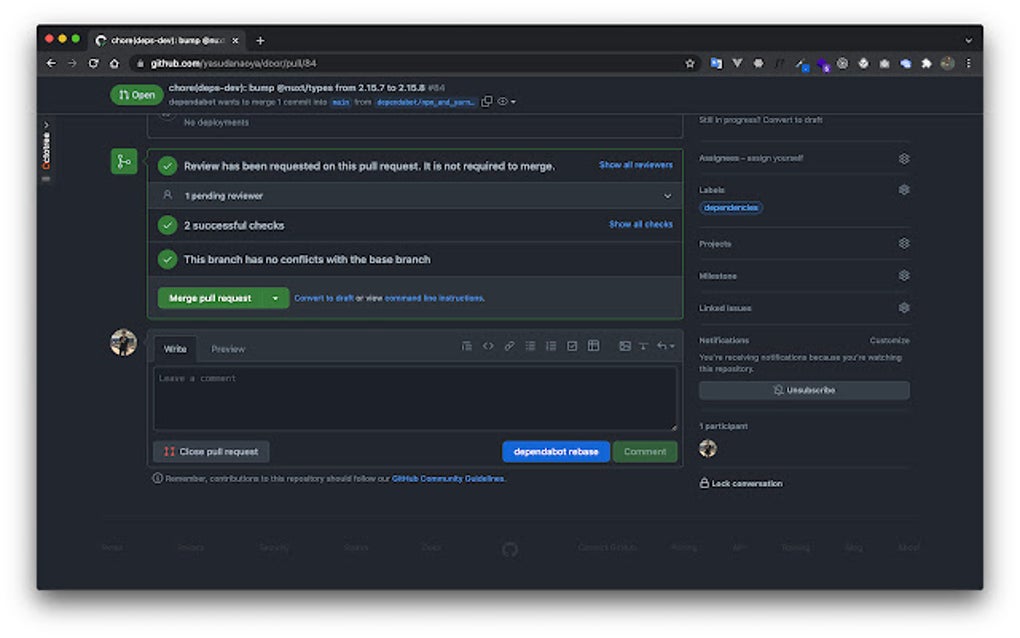Open Labels settings gear
Image resolution: width=1020 pixels, height=638 pixels.
904,190
